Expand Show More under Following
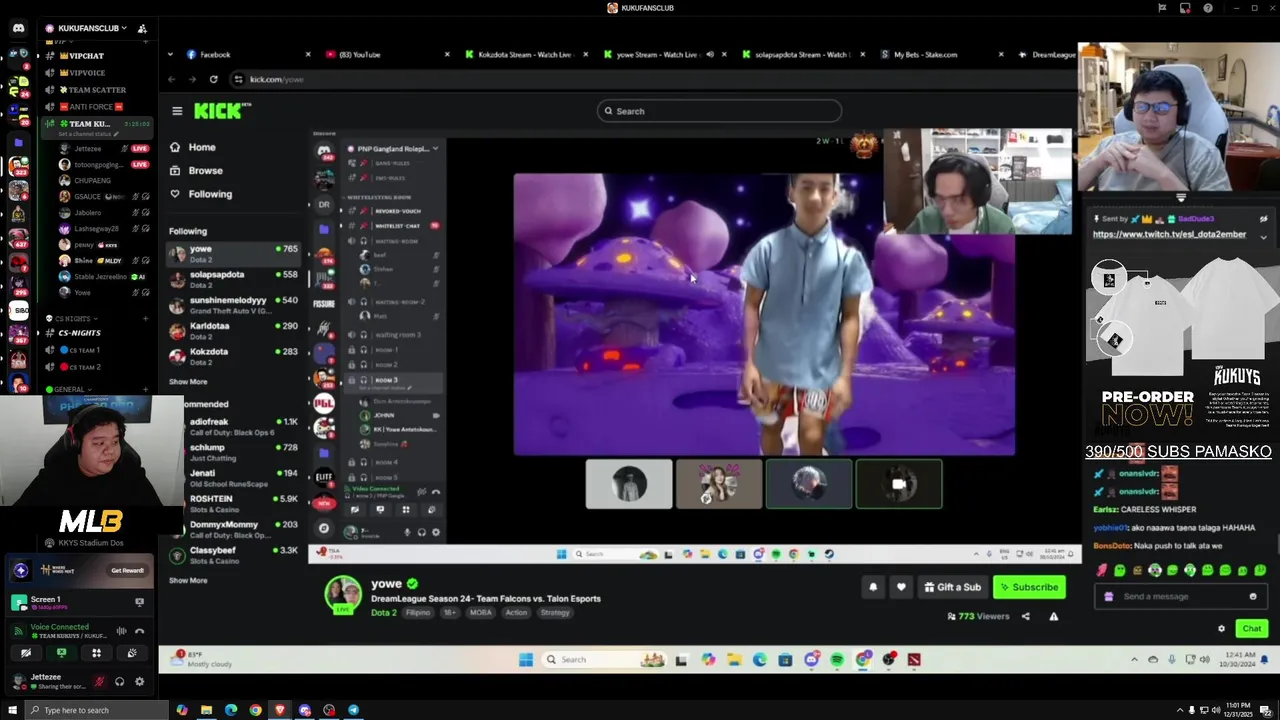1280x720 pixels. tap(188, 381)
